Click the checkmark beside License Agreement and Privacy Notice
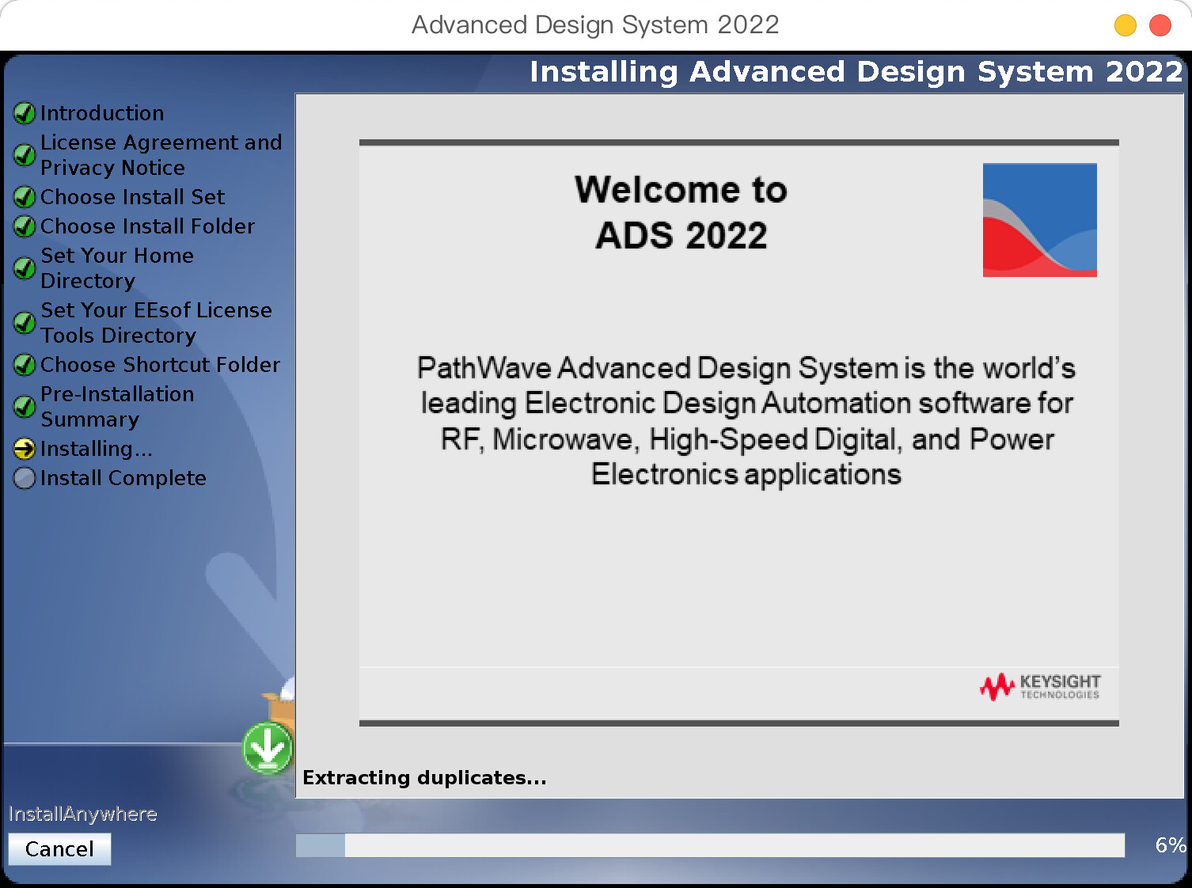1192x888 pixels. (x=24, y=155)
